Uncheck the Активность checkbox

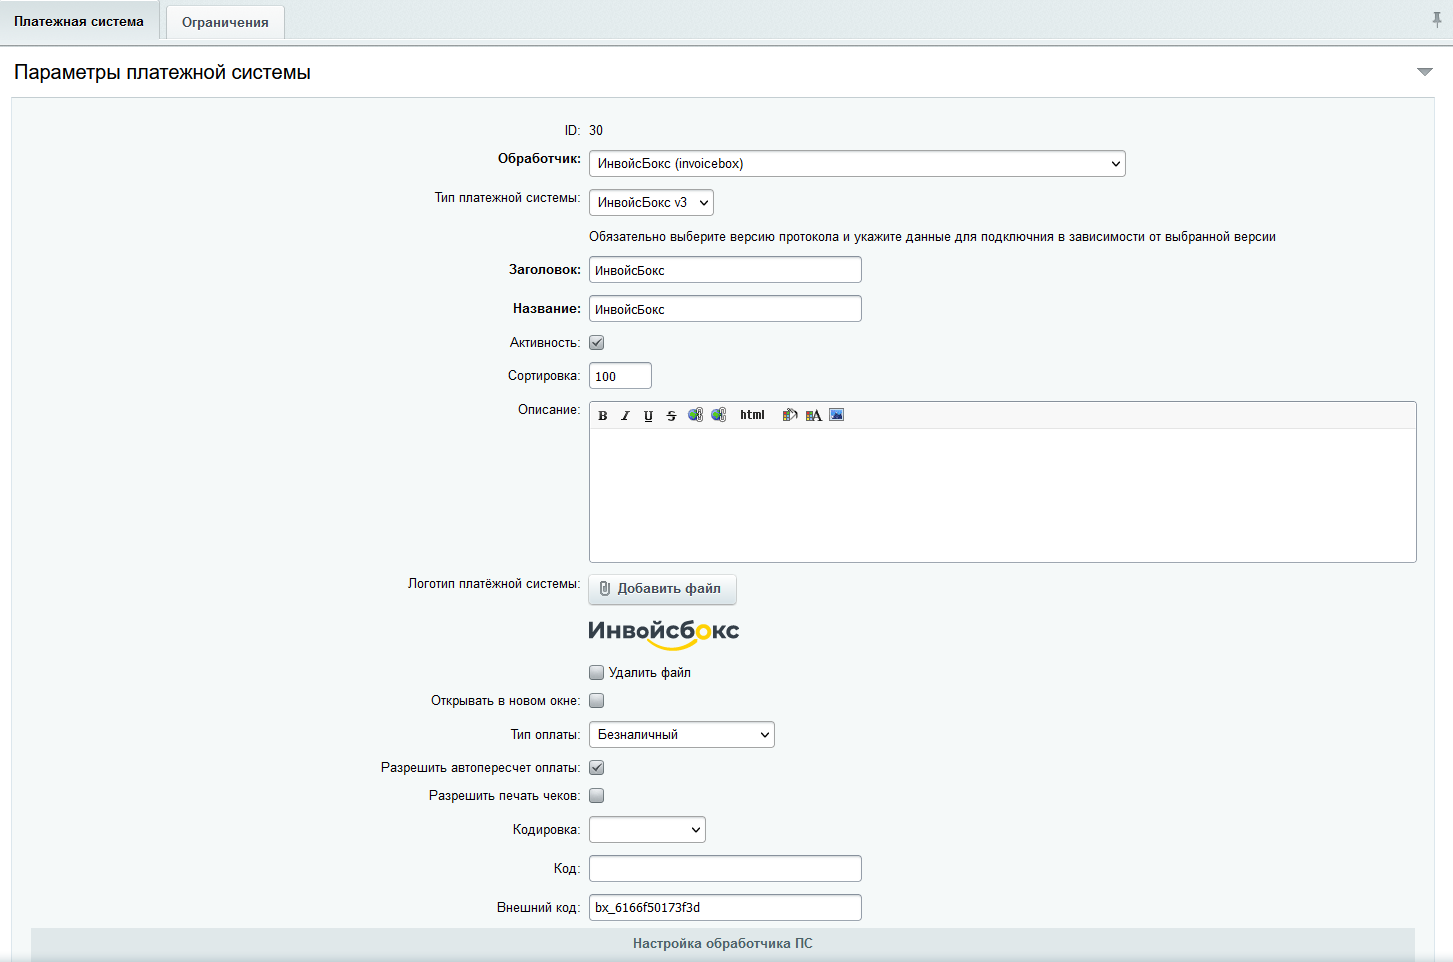(597, 343)
